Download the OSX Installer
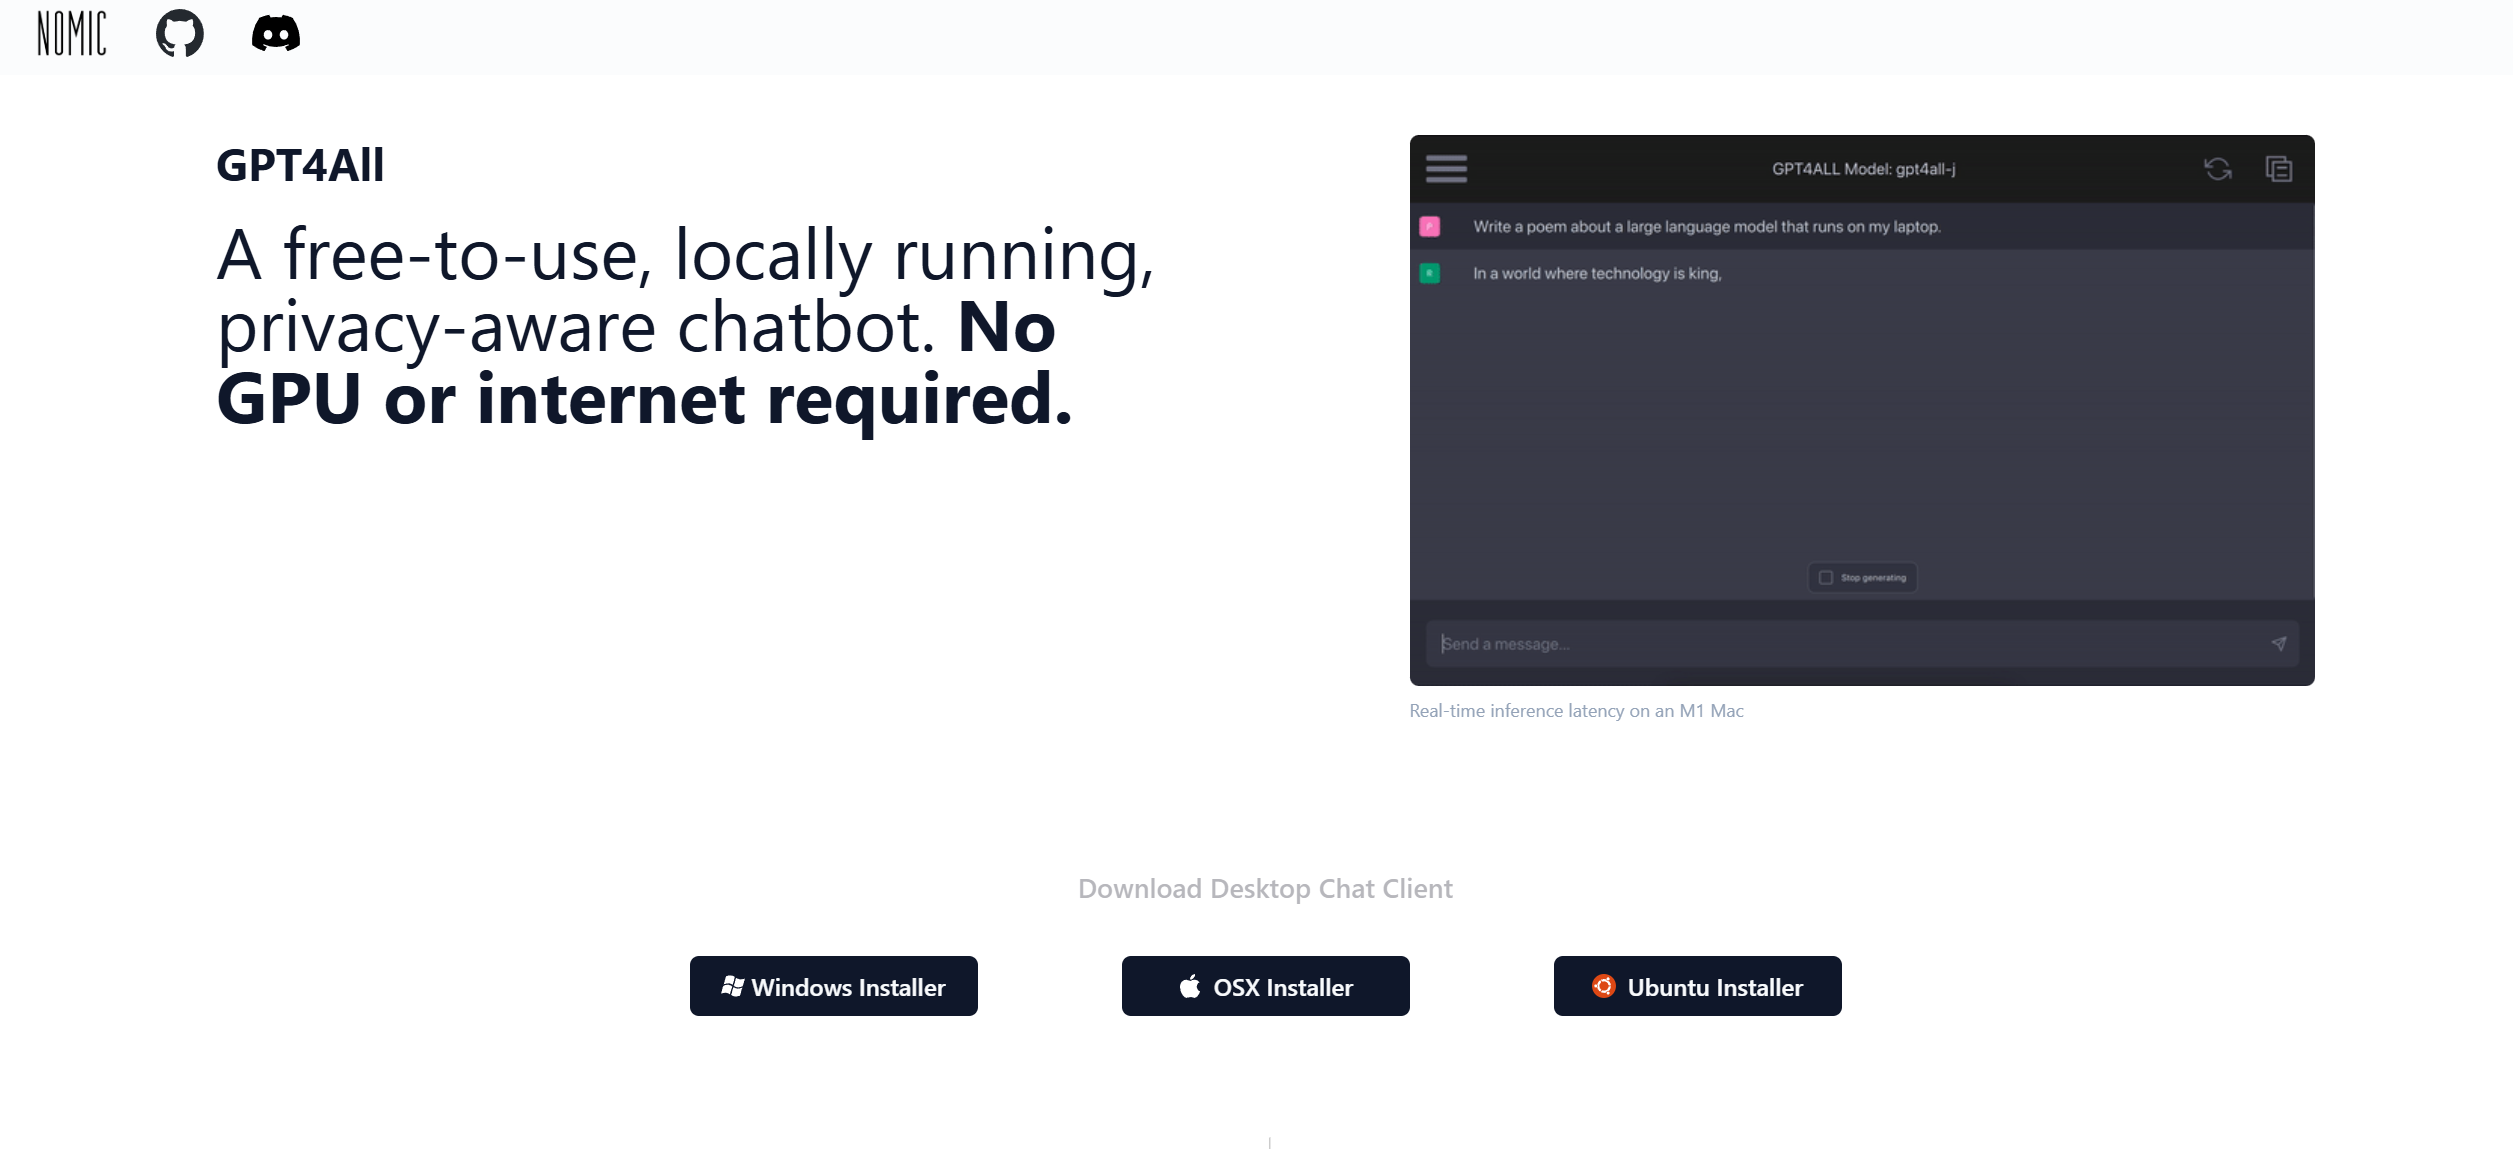This screenshot has height=1149, width=2513. click(x=1266, y=986)
